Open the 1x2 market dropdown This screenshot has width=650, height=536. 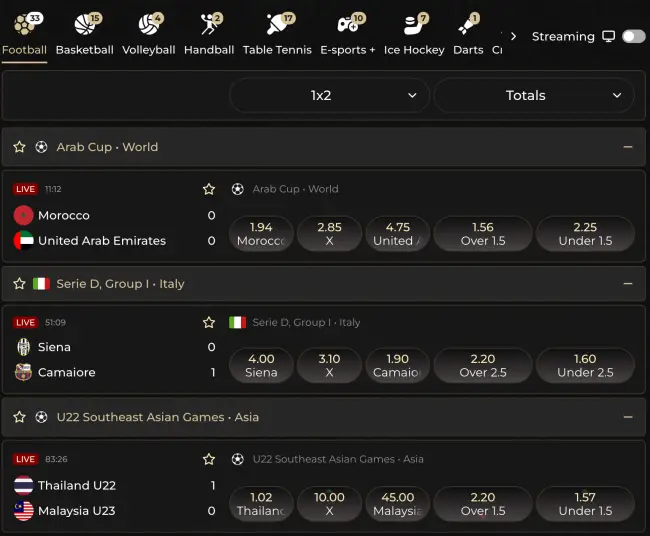click(x=329, y=96)
